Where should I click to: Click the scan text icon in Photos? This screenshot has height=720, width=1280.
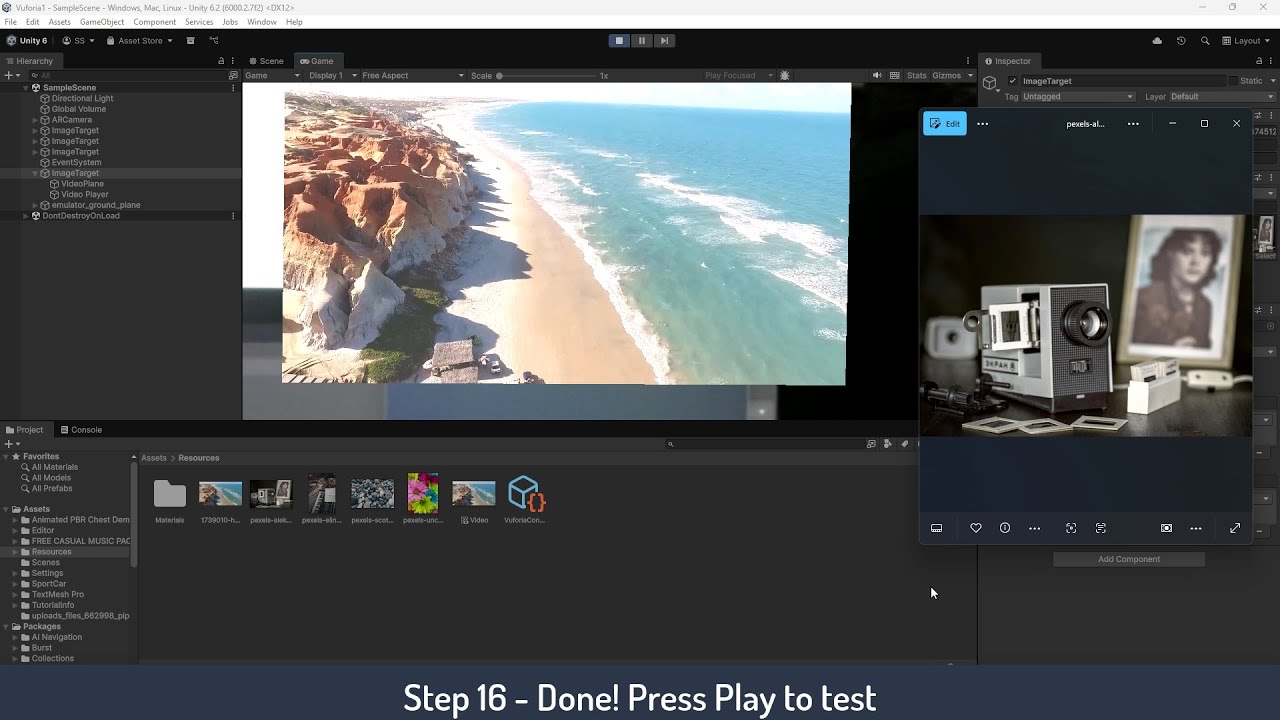tap(1101, 528)
